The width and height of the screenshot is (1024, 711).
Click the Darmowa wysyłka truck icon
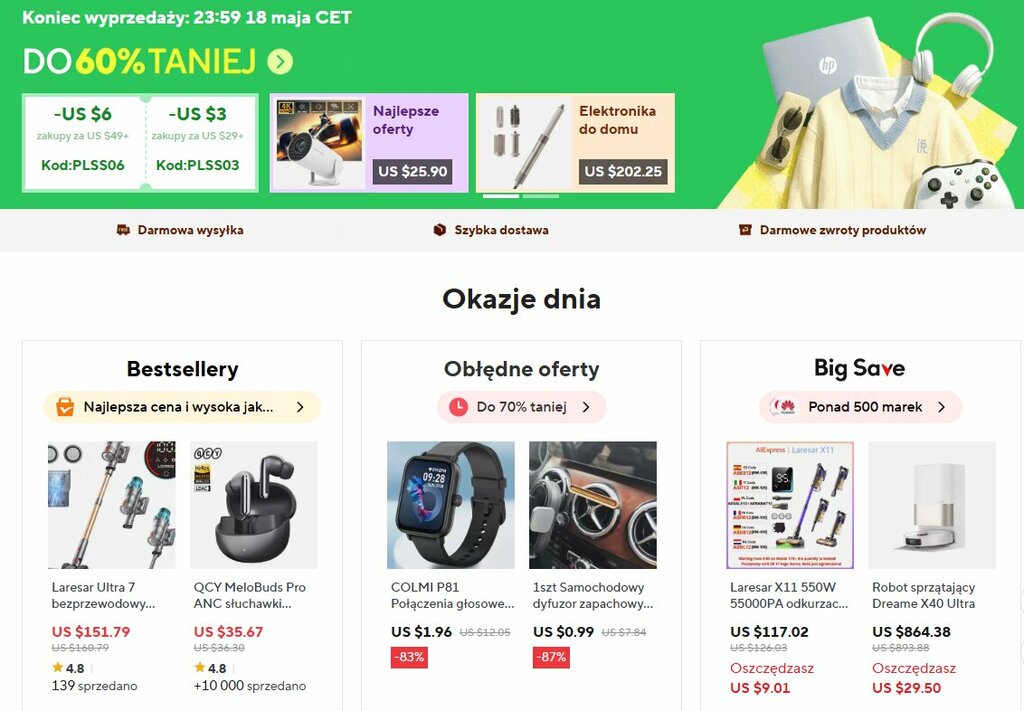123,230
